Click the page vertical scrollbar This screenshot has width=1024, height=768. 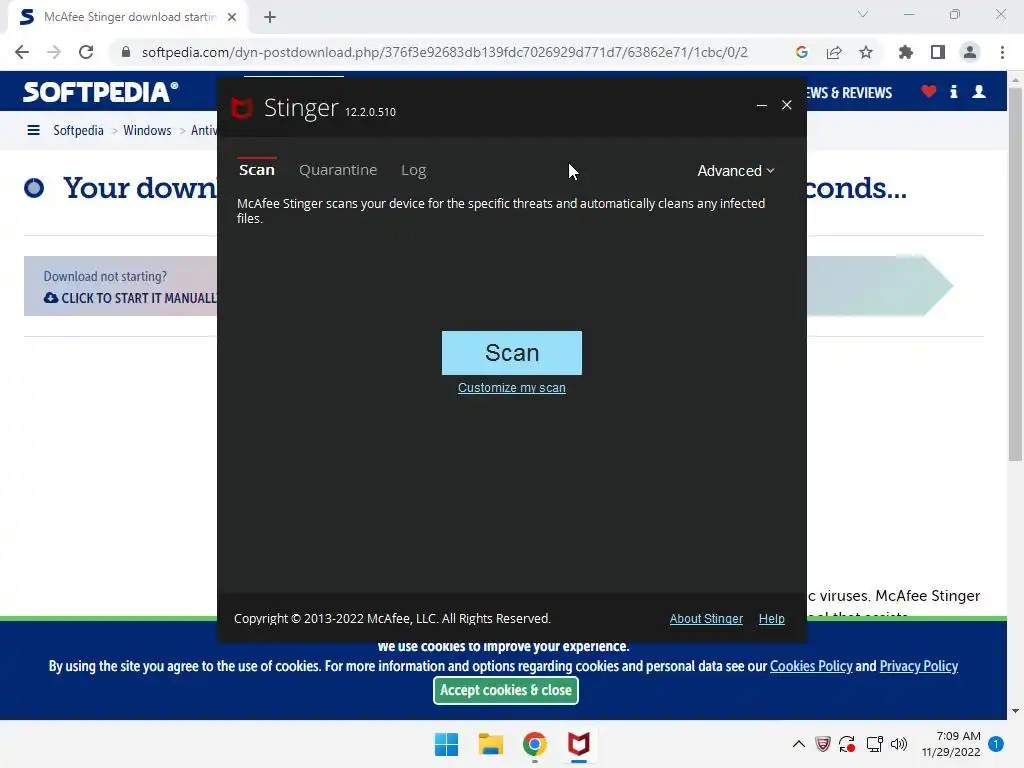tap(1015, 274)
